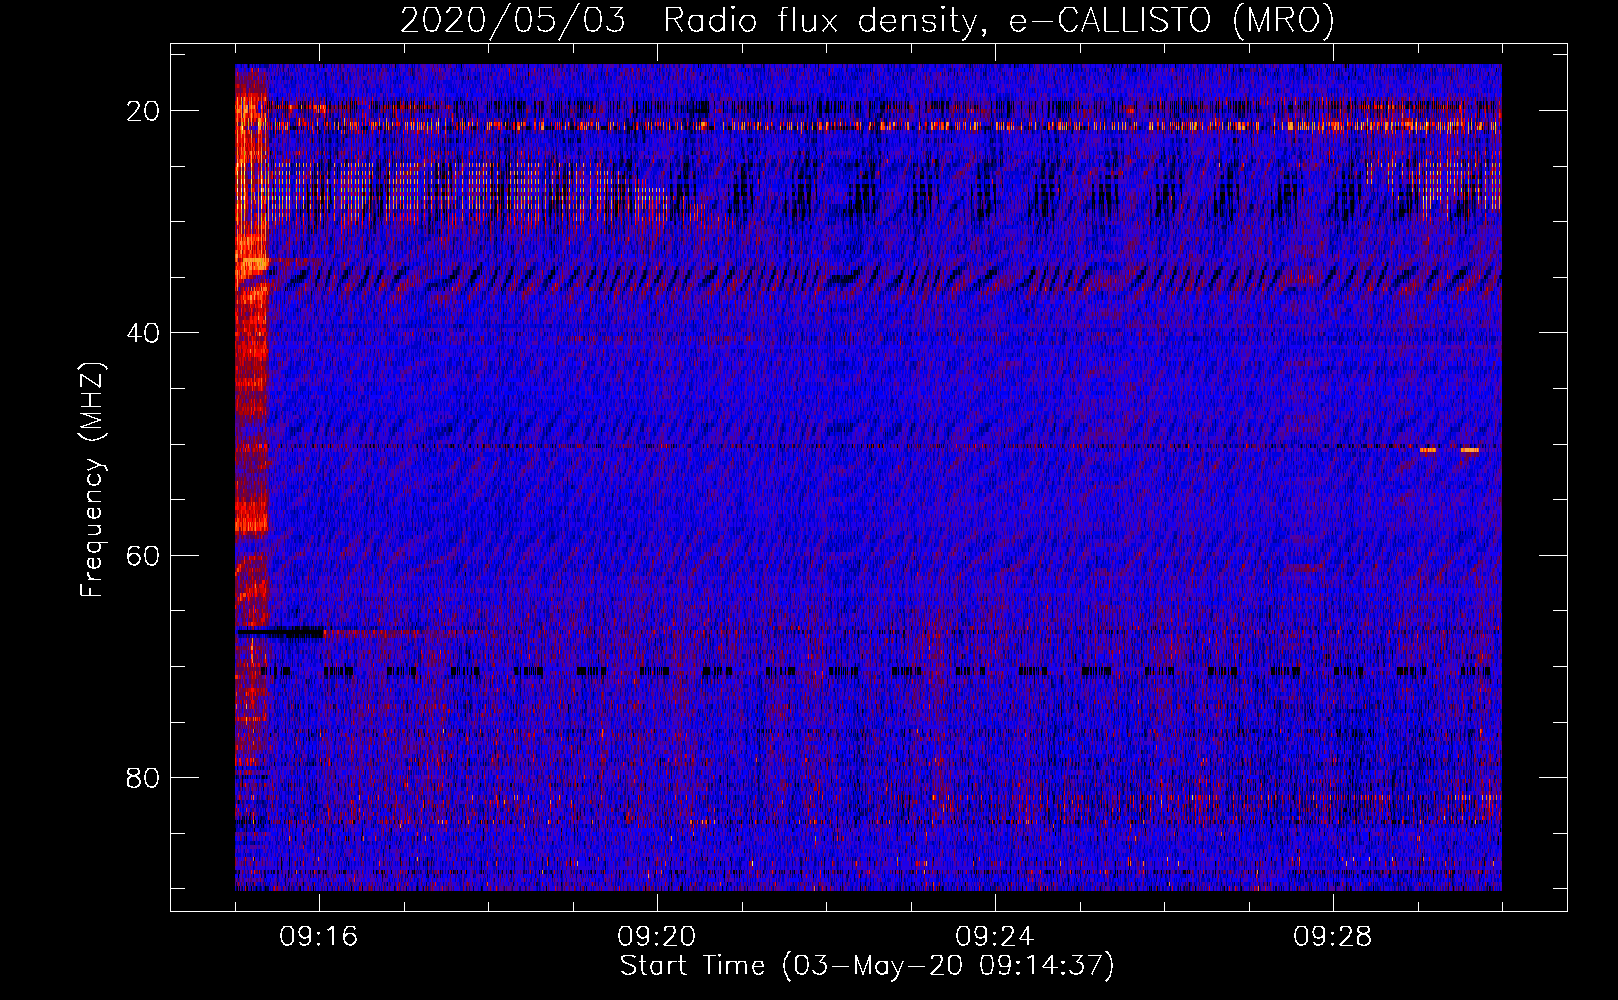Viewport: 1618px width, 1000px height.
Task: Click the time tick label '09:16'
Action: 319,937
